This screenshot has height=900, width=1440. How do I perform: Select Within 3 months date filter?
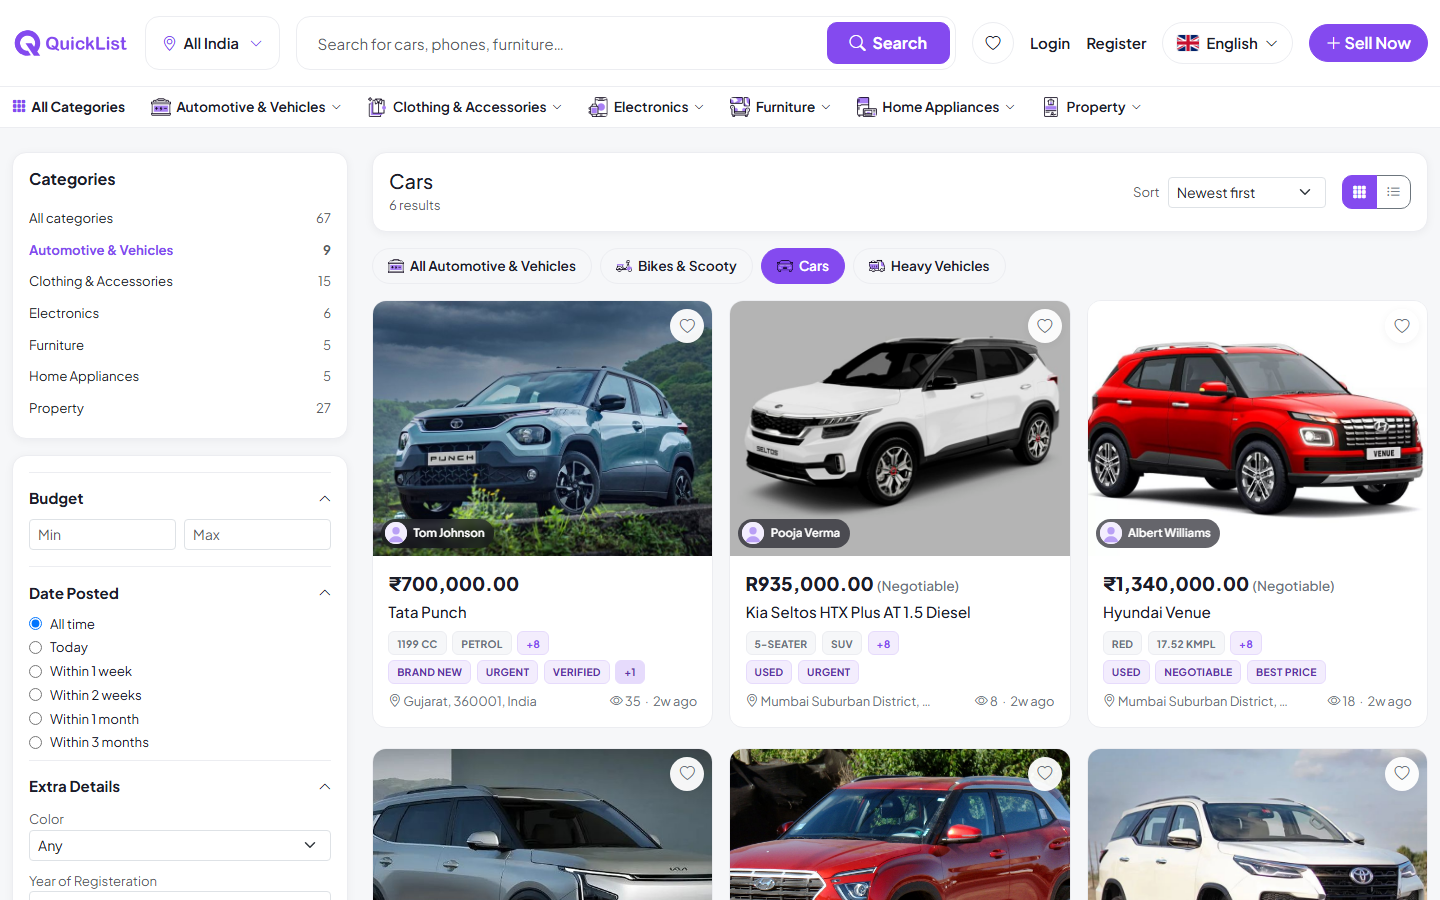pyautogui.click(x=36, y=743)
